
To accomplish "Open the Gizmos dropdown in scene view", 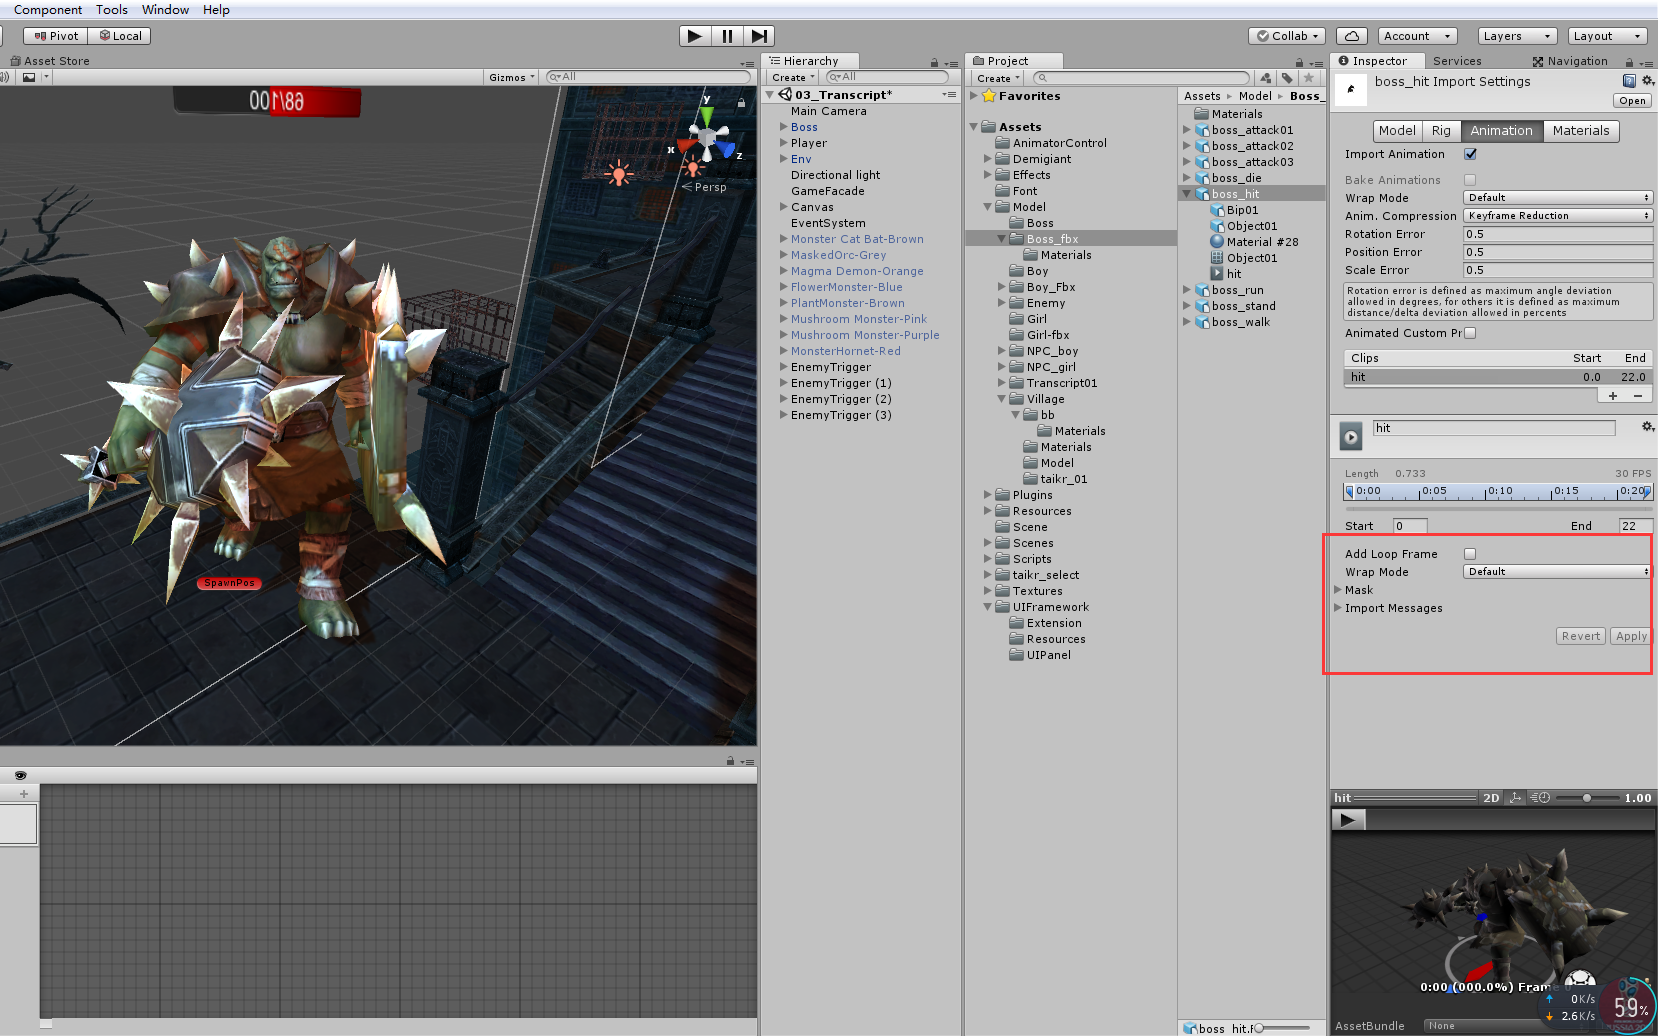I will 512,77.
